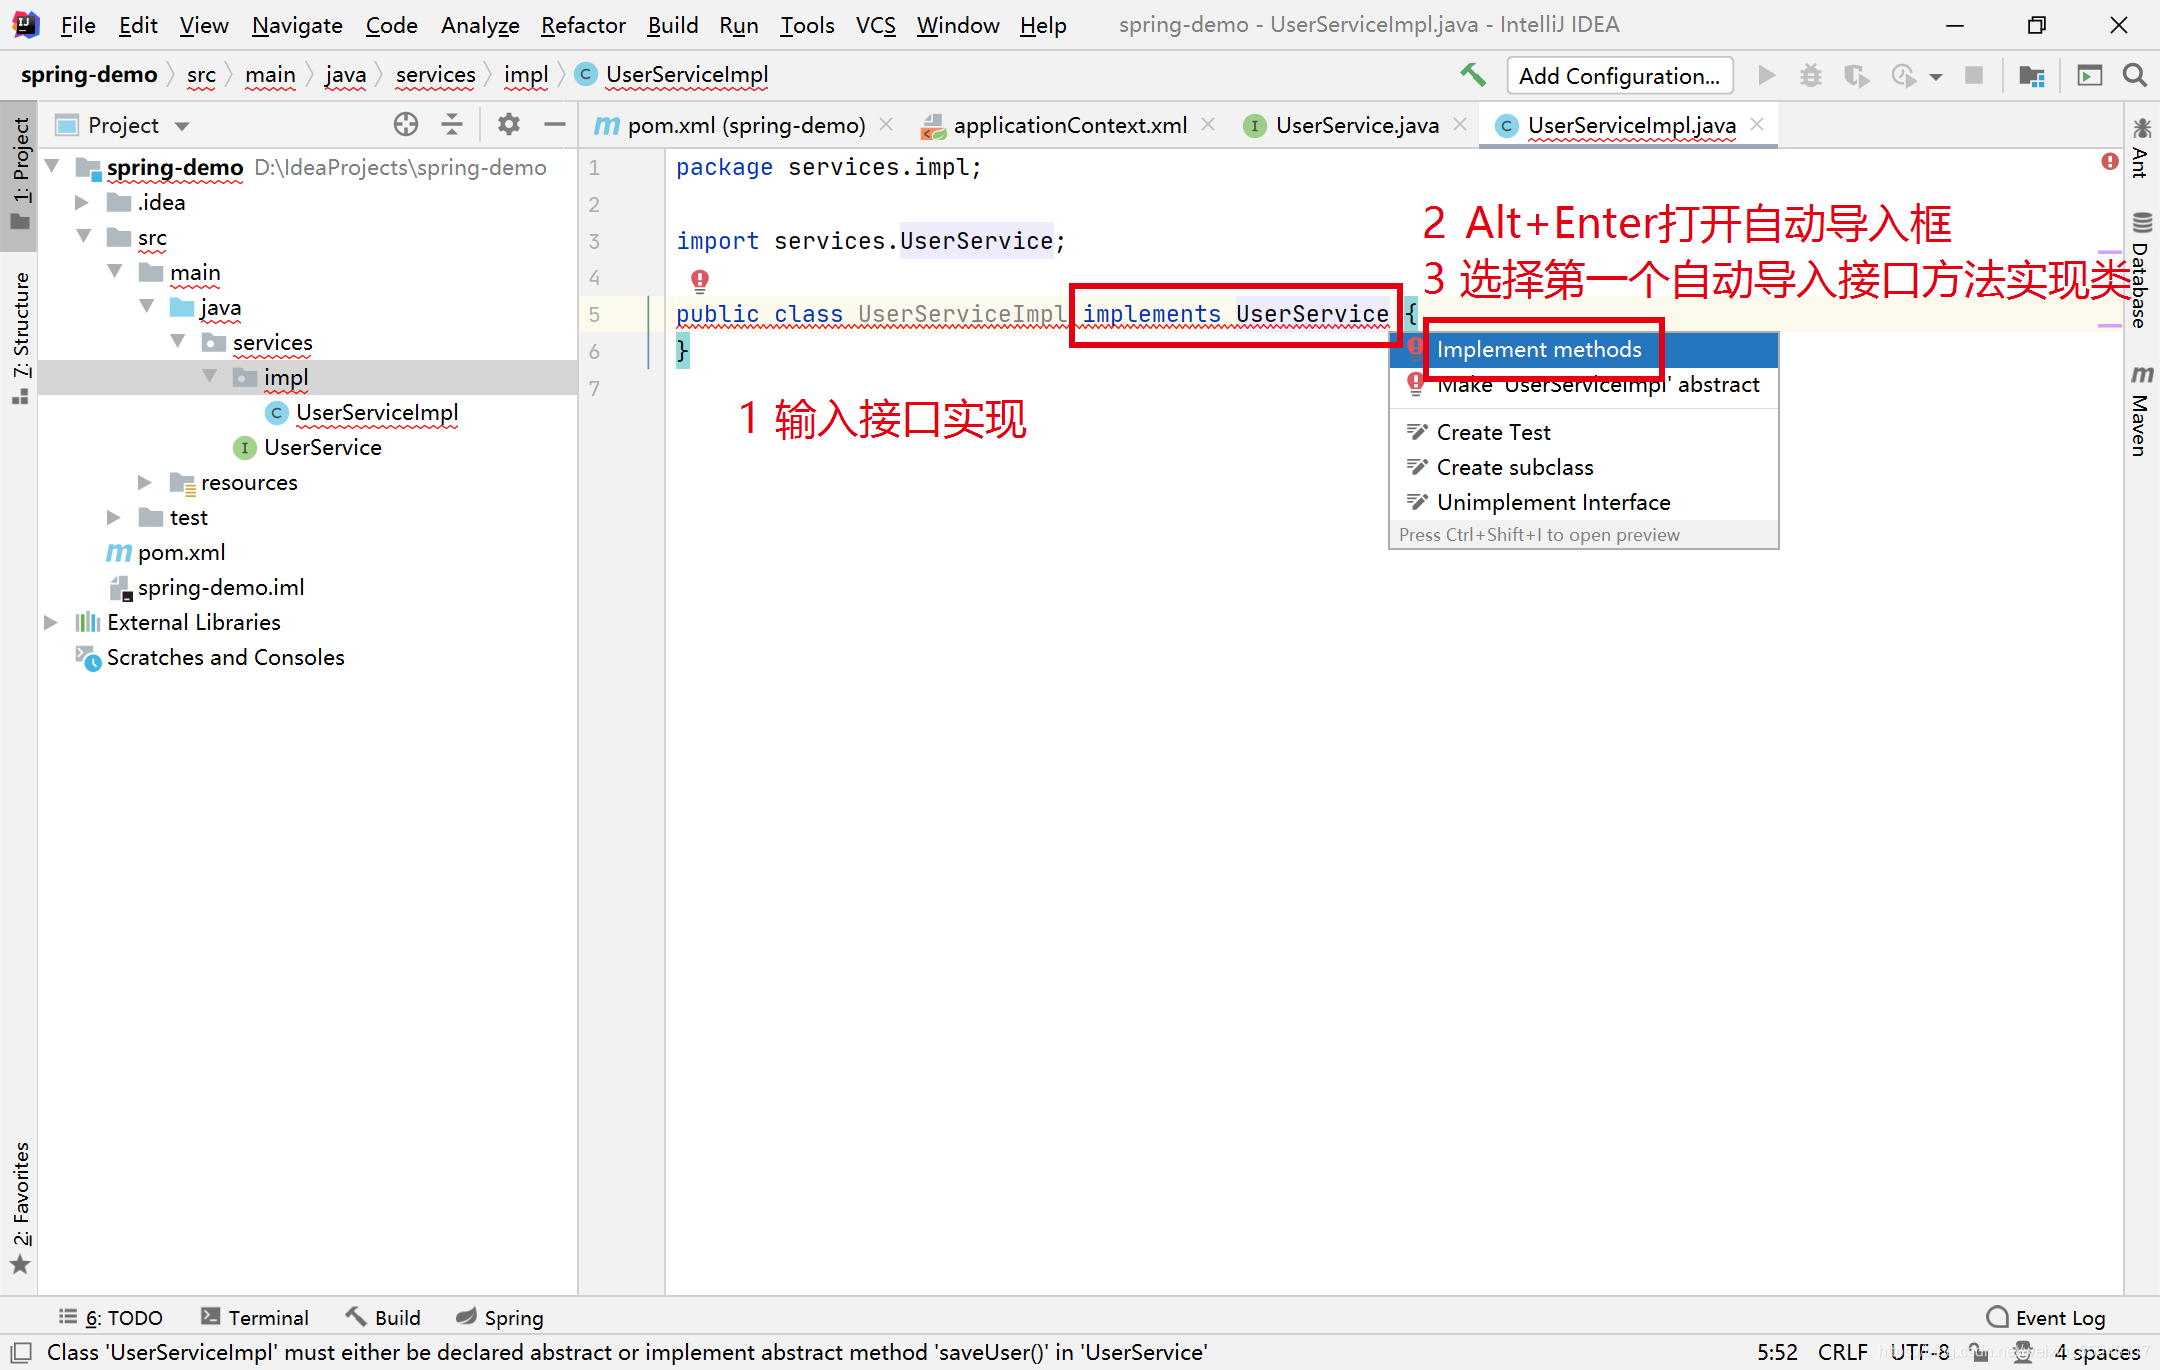The width and height of the screenshot is (2160, 1370).
Task: Open Project panel settings via gear icon
Action: [509, 124]
